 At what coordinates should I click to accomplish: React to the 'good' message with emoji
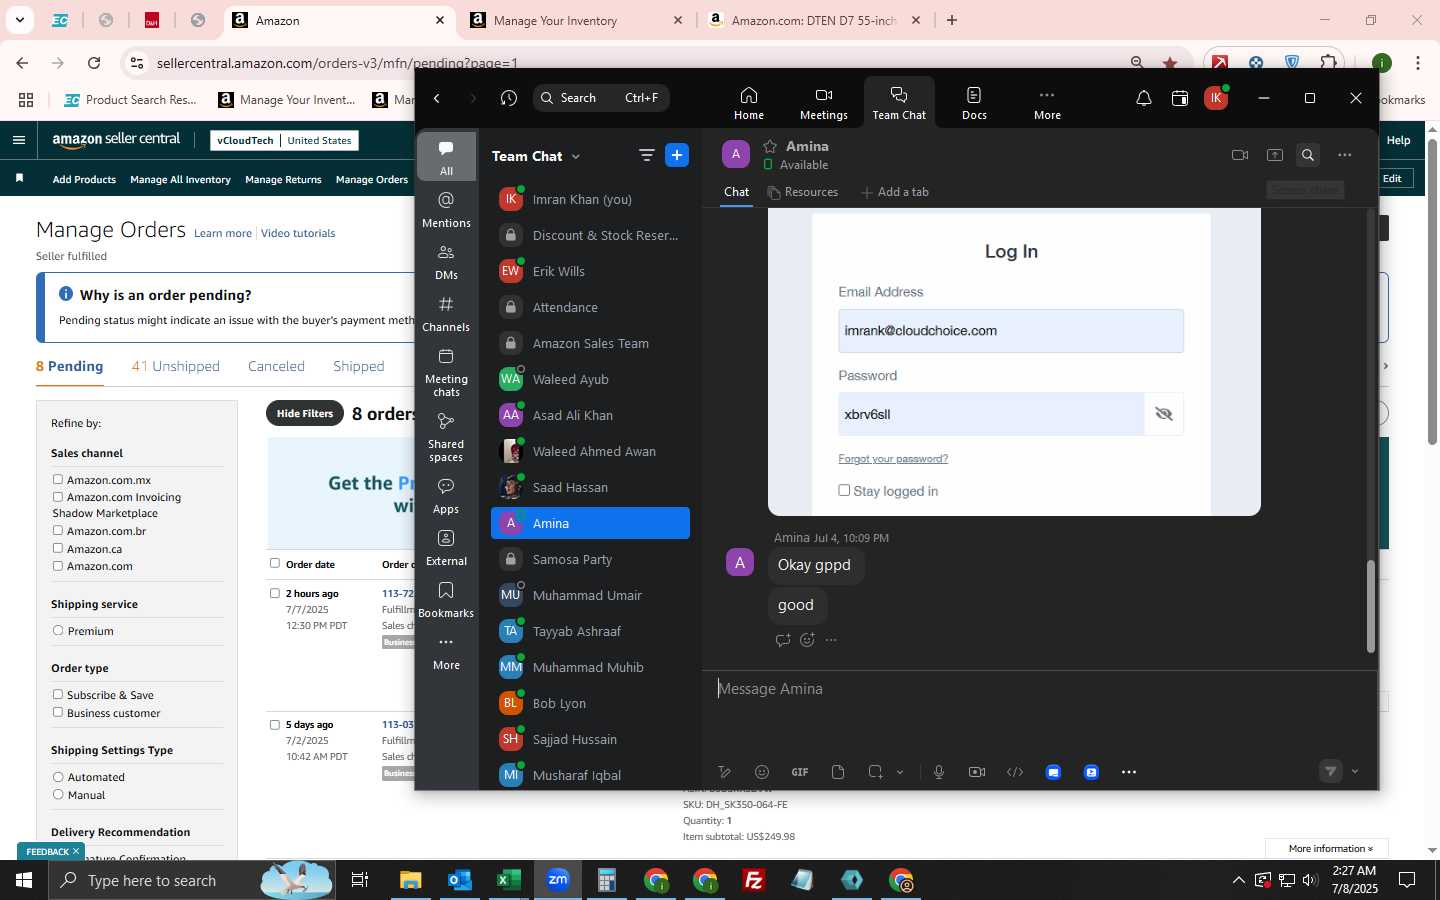click(x=808, y=640)
